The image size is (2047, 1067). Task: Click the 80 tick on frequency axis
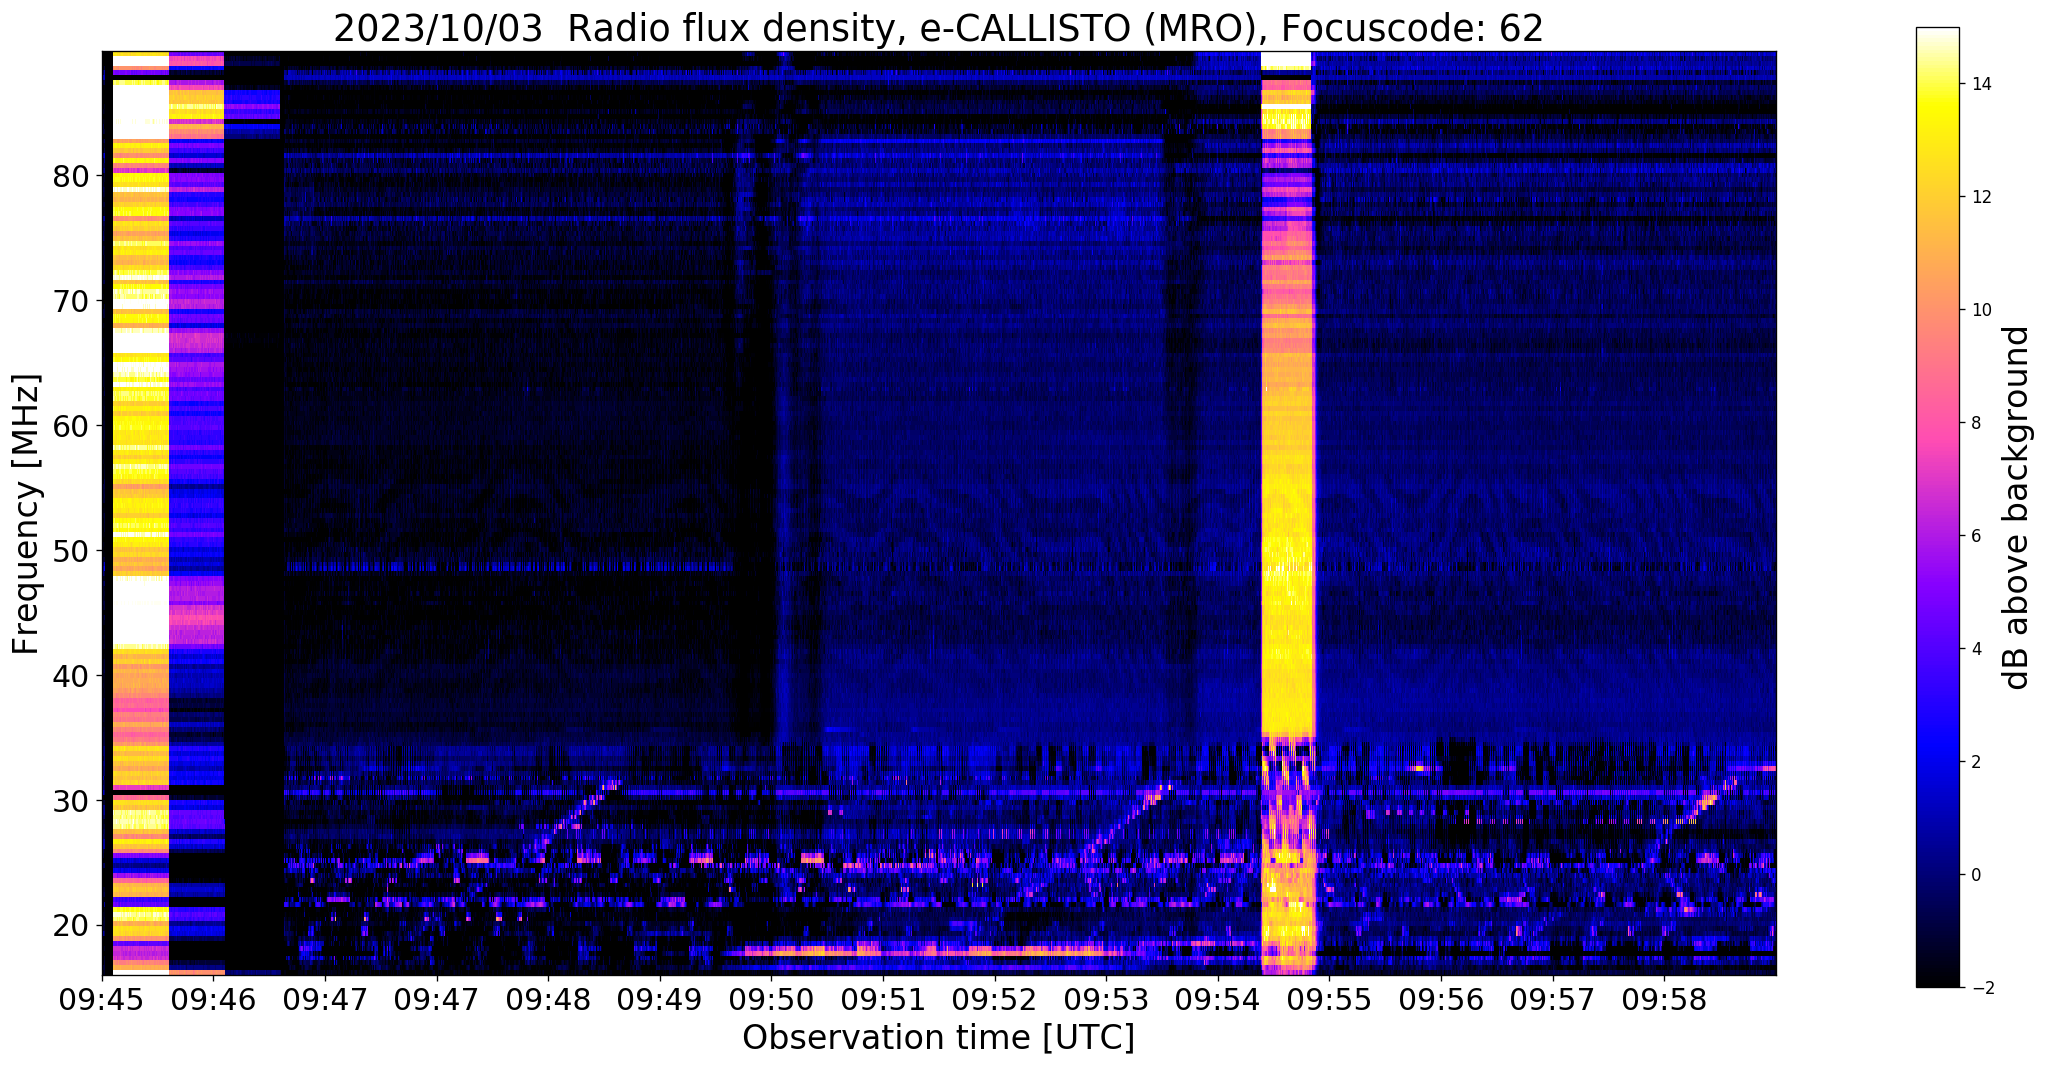(71, 177)
